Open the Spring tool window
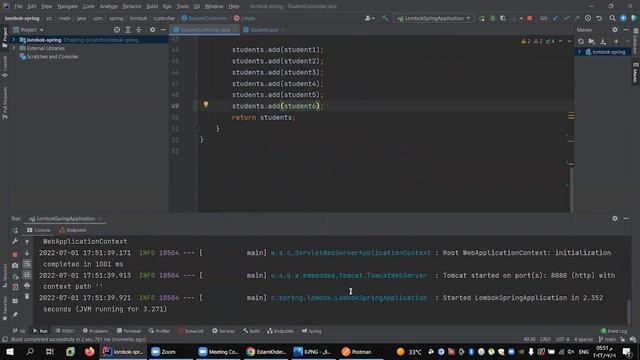The width and height of the screenshot is (640, 360). [x=312, y=331]
